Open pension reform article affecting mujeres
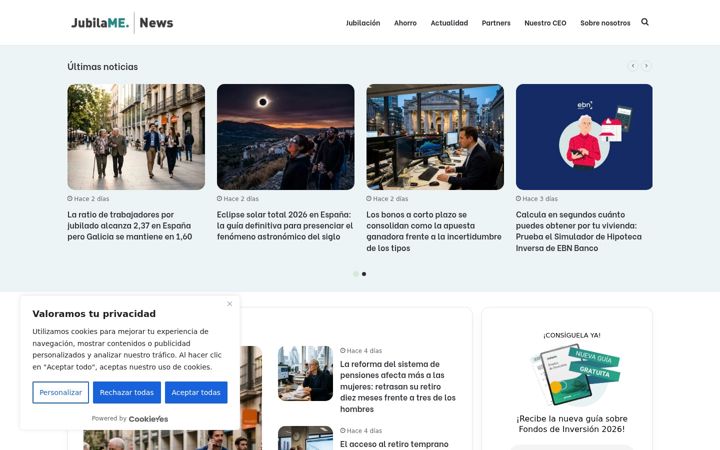720x450 pixels. [398, 386]
